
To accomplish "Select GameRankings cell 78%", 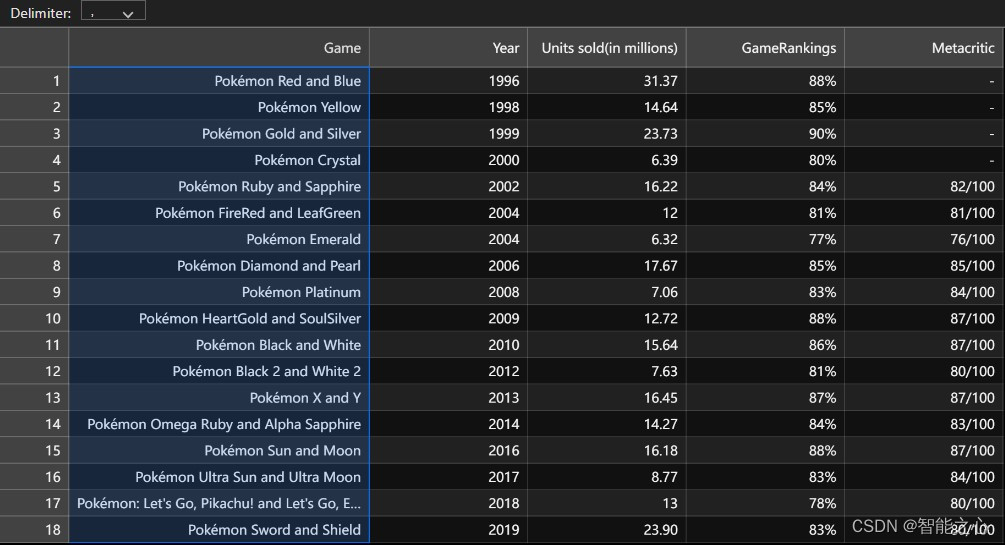I will [x=765, y=503].
